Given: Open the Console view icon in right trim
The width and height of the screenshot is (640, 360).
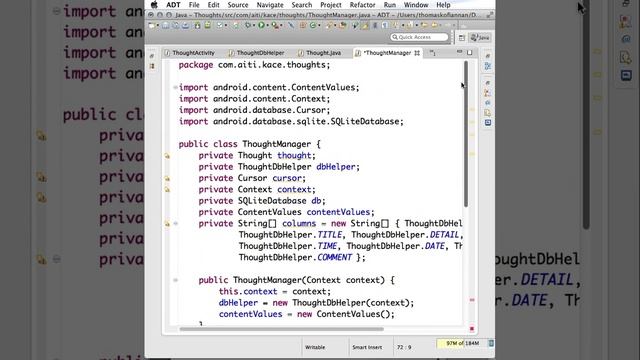Looking at the screenshot, I should click(488, 122).
